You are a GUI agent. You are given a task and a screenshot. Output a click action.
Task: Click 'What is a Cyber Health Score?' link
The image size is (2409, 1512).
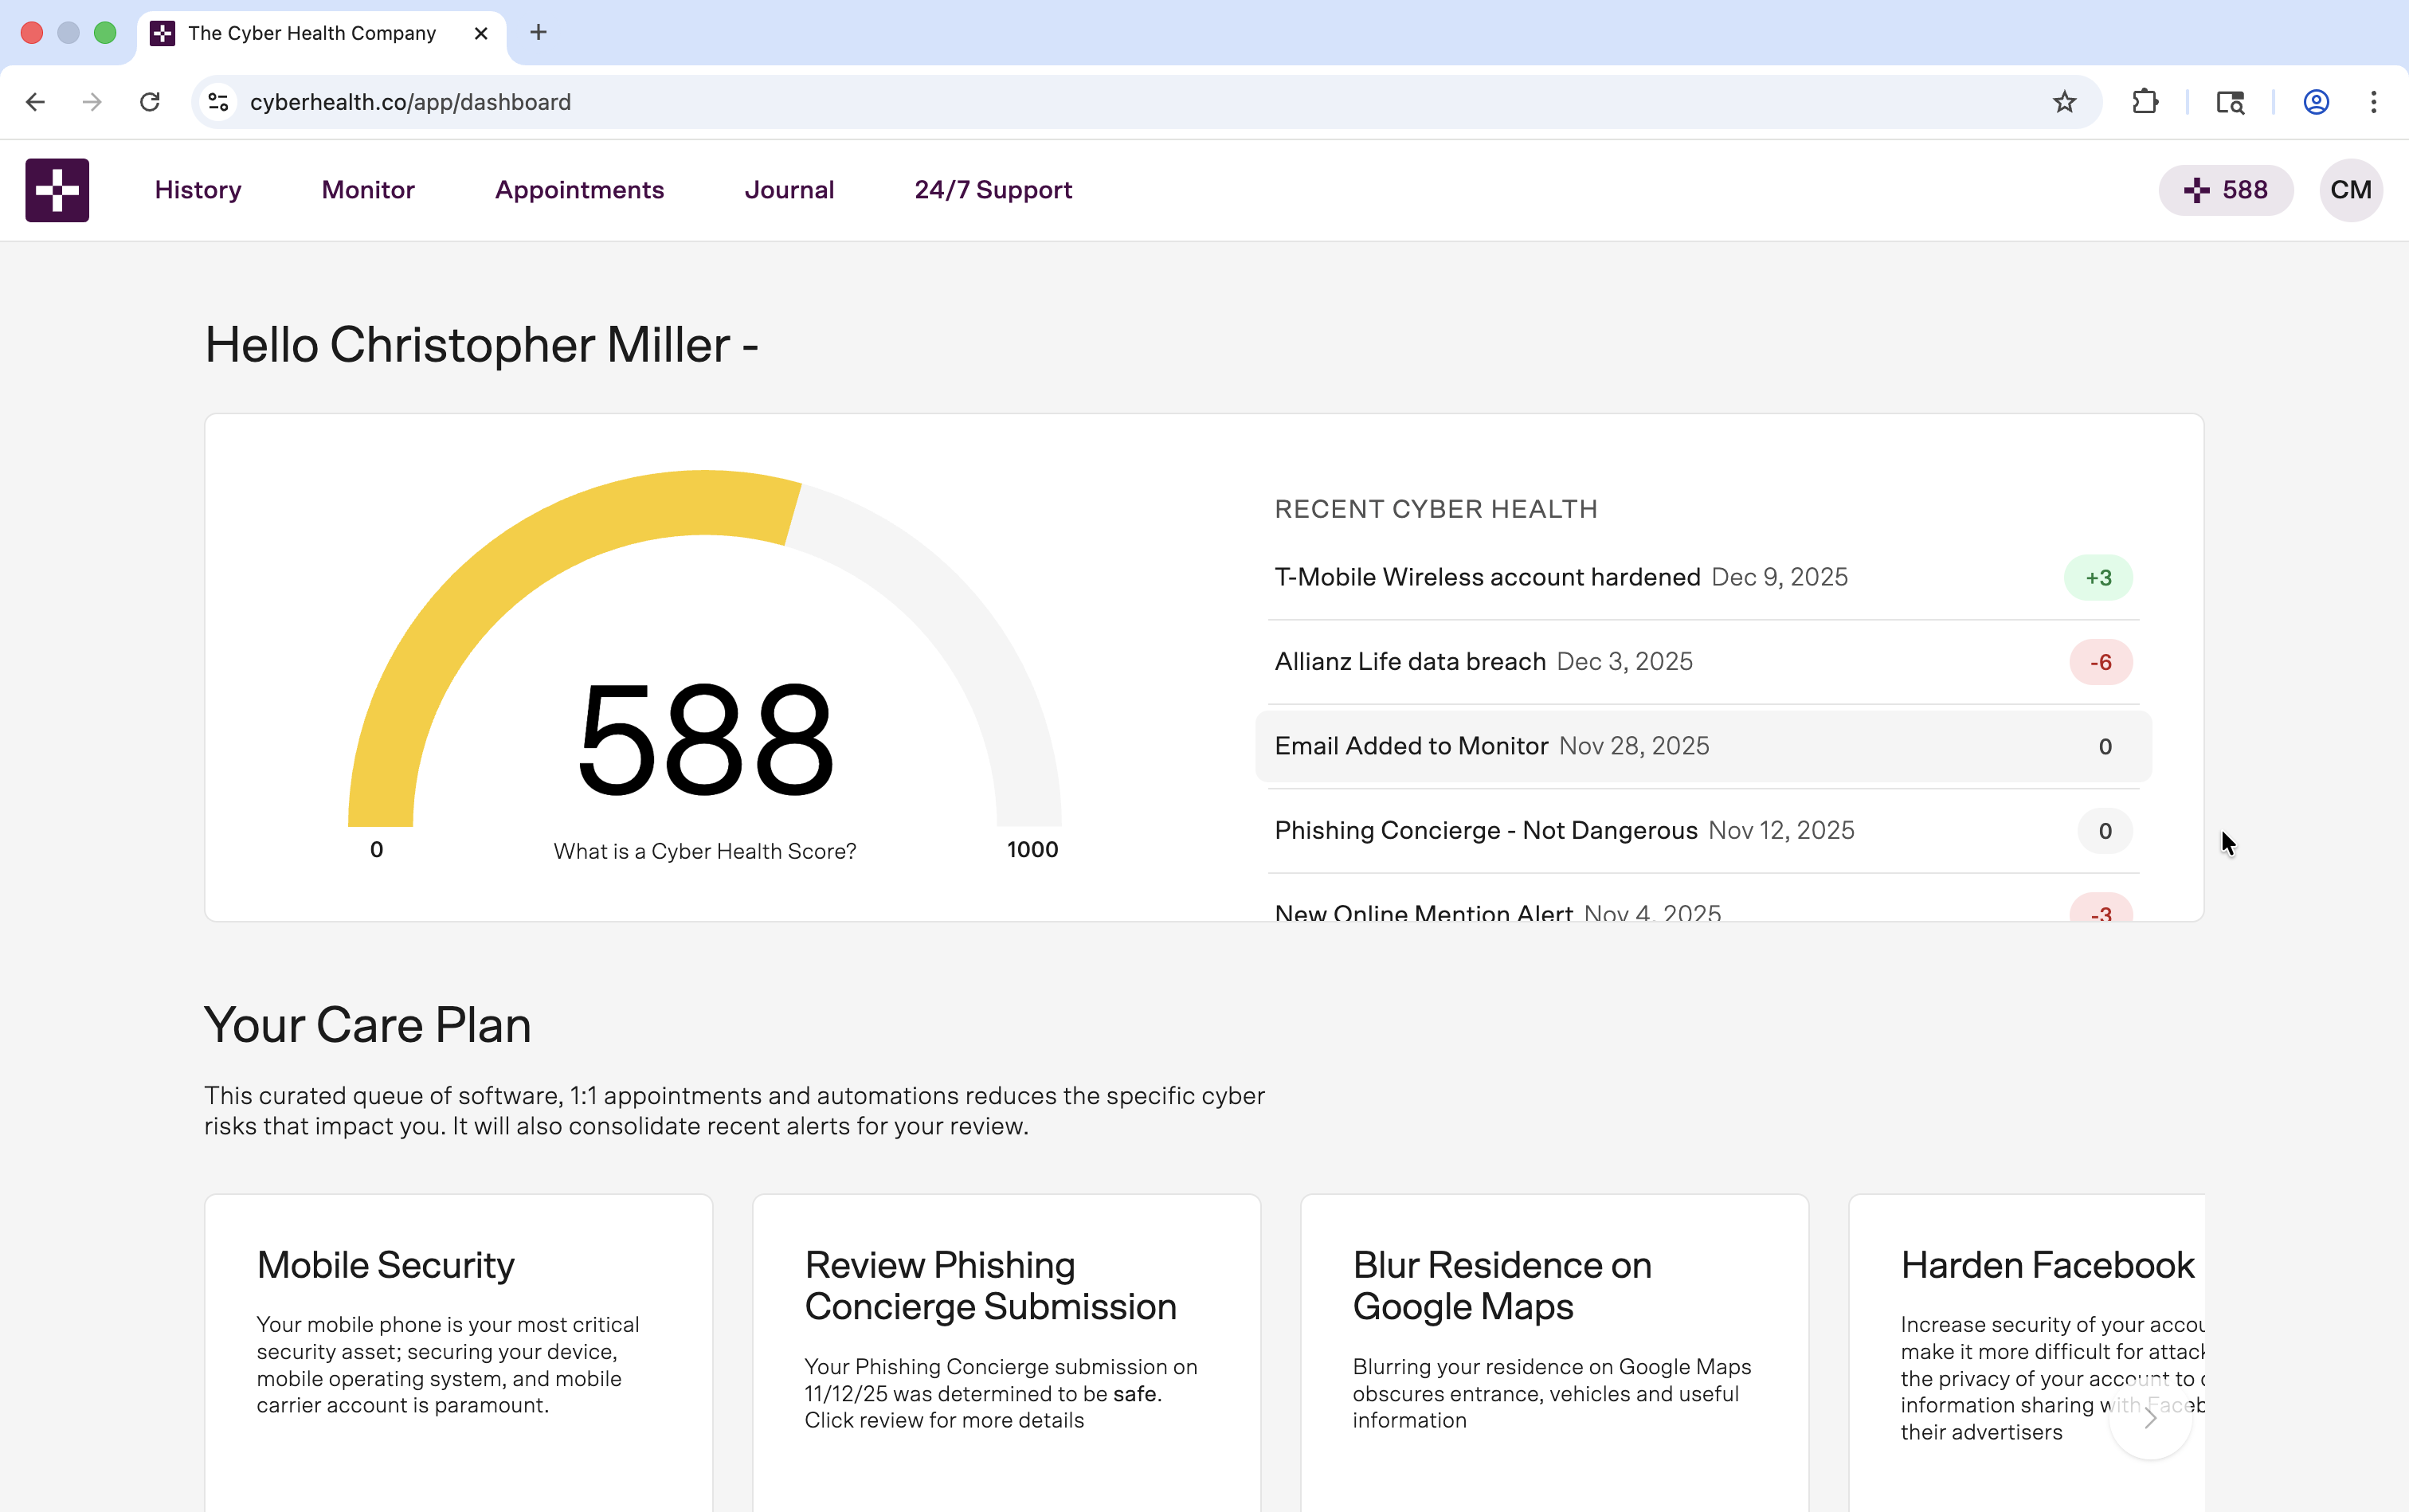(704, 851)
